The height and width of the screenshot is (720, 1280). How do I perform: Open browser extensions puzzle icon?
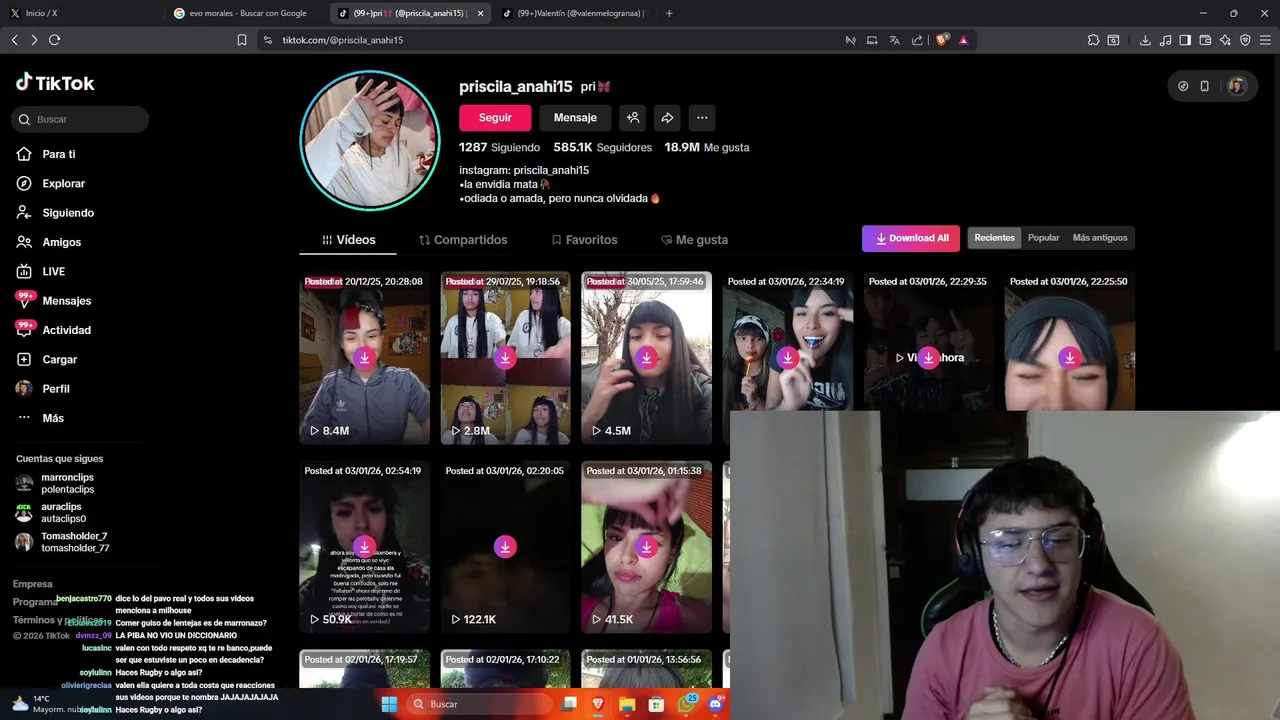coord(1093,40)
